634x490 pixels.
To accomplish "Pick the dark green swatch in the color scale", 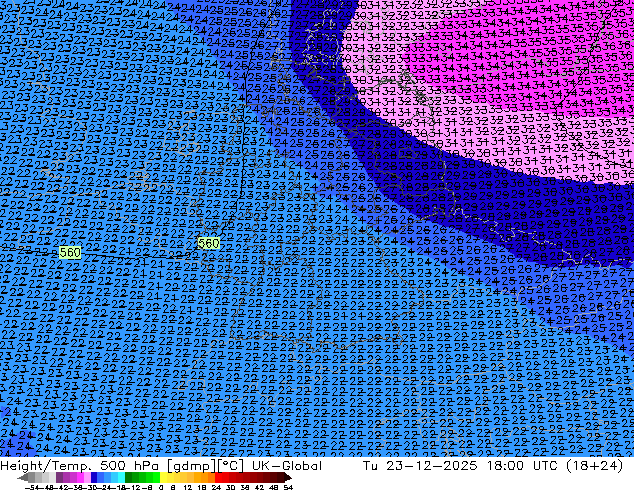I will (x=129, y=477).
